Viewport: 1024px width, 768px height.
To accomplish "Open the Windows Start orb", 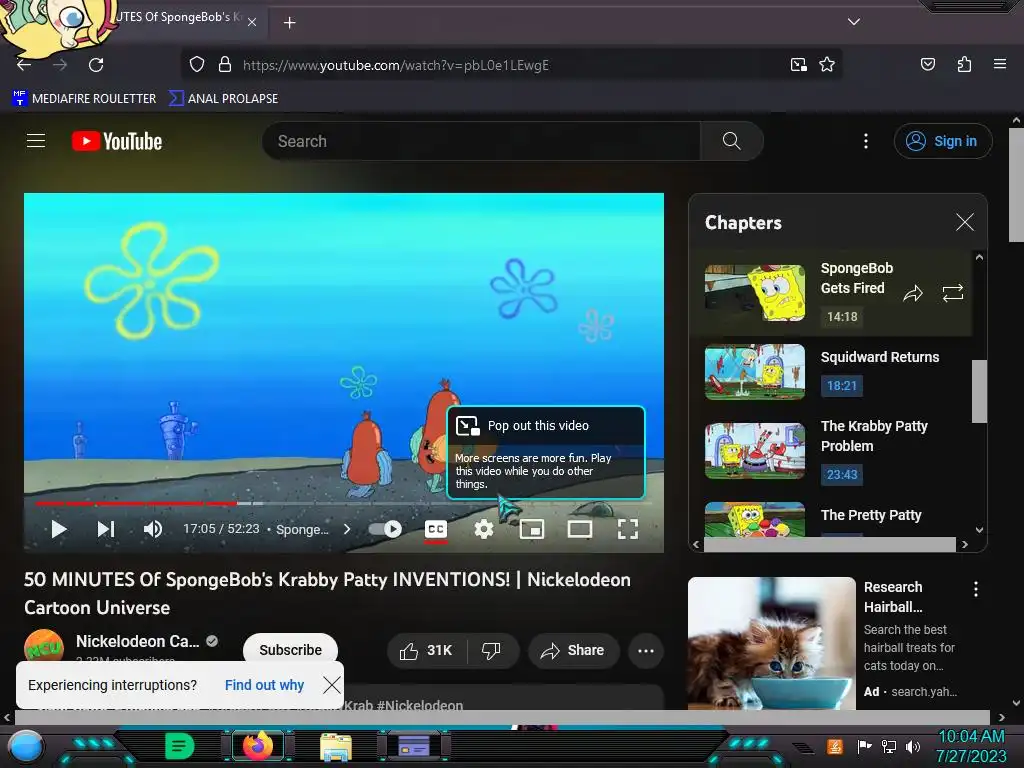I will tap(25, 746).
